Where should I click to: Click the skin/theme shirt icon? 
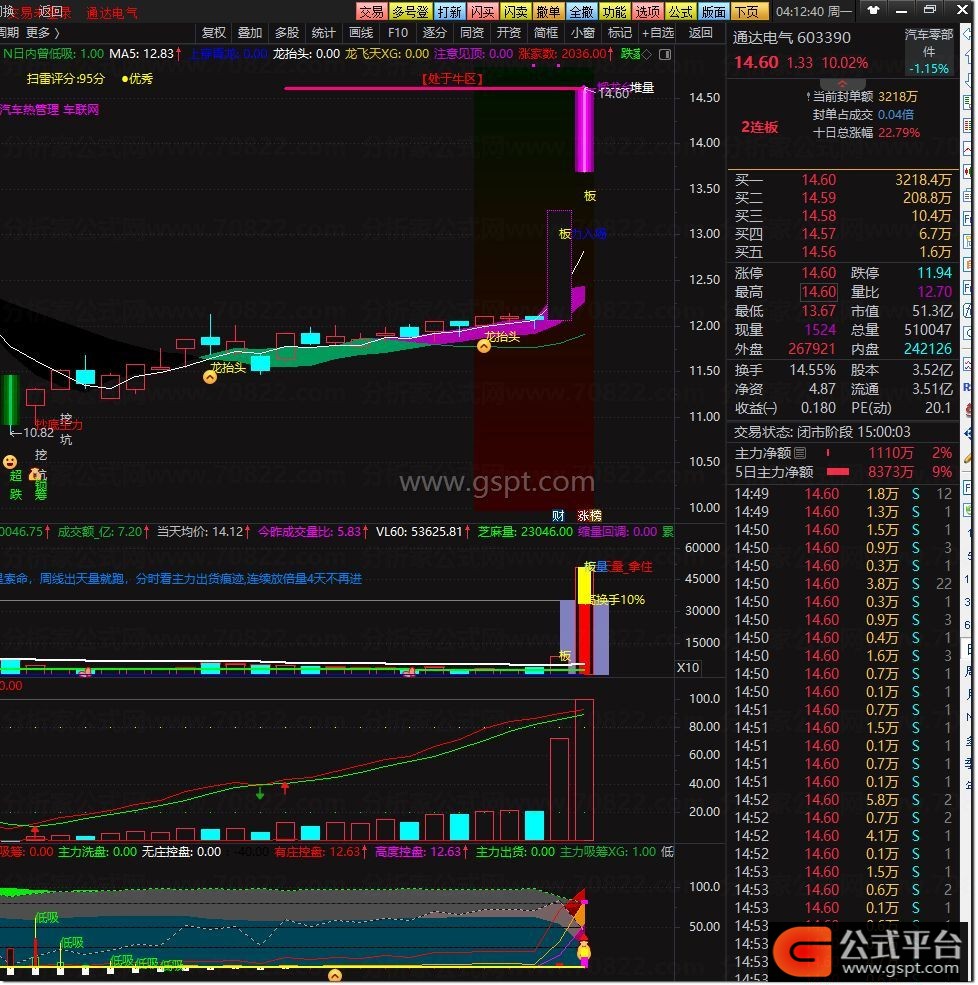pyautogui.click(x=875, y=12)
